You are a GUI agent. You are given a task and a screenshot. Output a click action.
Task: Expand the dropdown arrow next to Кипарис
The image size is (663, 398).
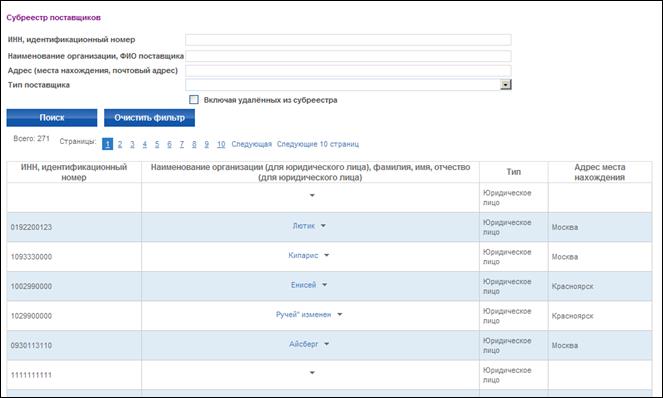[326, 255]
